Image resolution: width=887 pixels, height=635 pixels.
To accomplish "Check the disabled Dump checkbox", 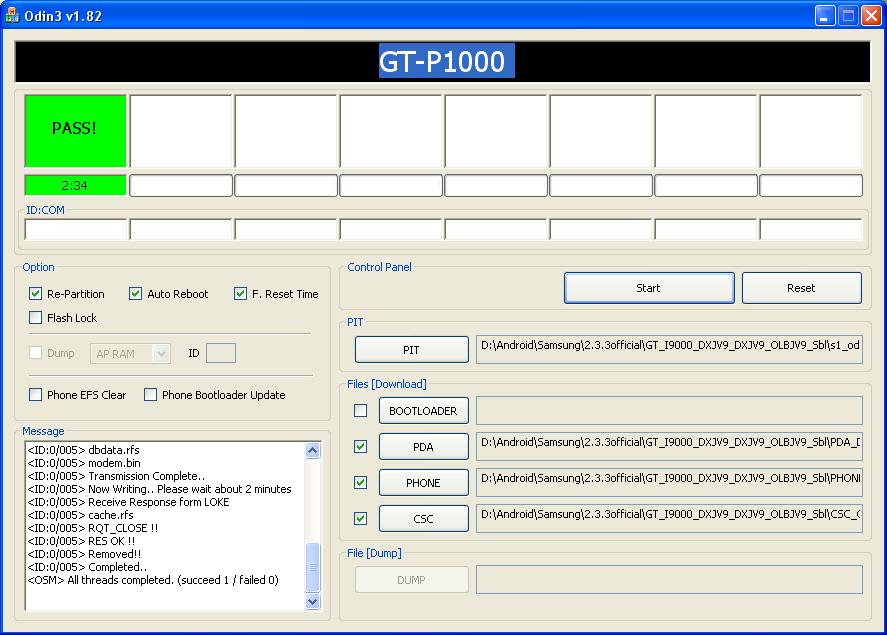I will click(x=35, y=353).
